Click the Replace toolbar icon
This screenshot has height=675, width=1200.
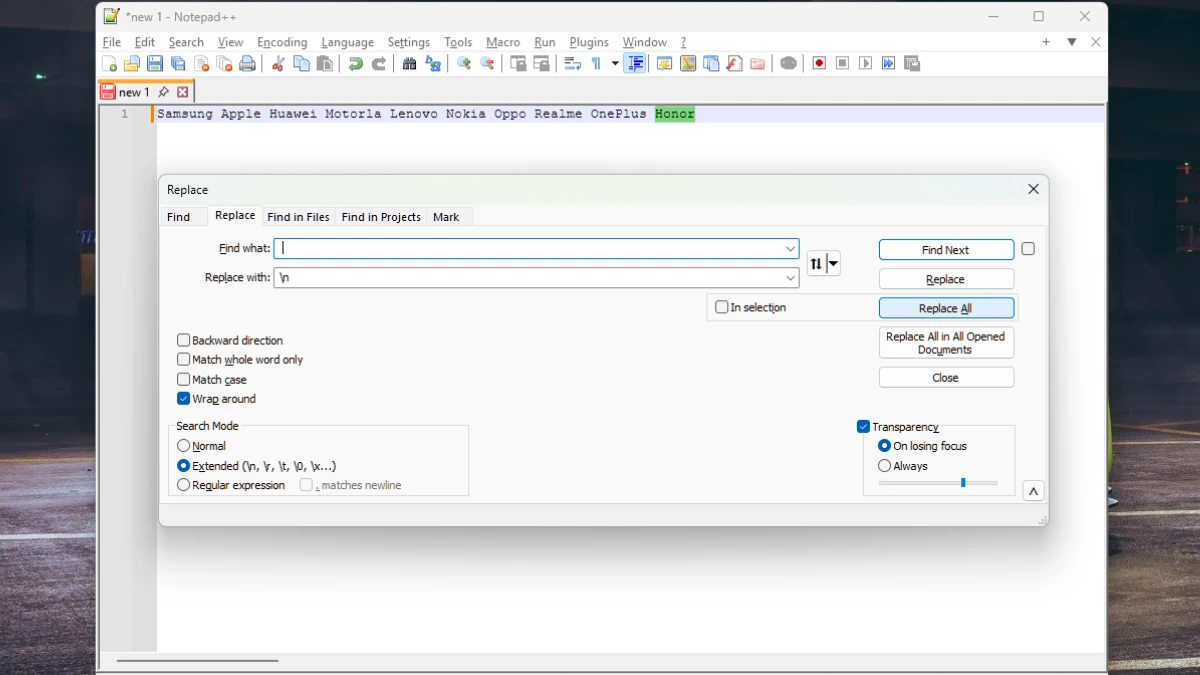coord(433,63)
